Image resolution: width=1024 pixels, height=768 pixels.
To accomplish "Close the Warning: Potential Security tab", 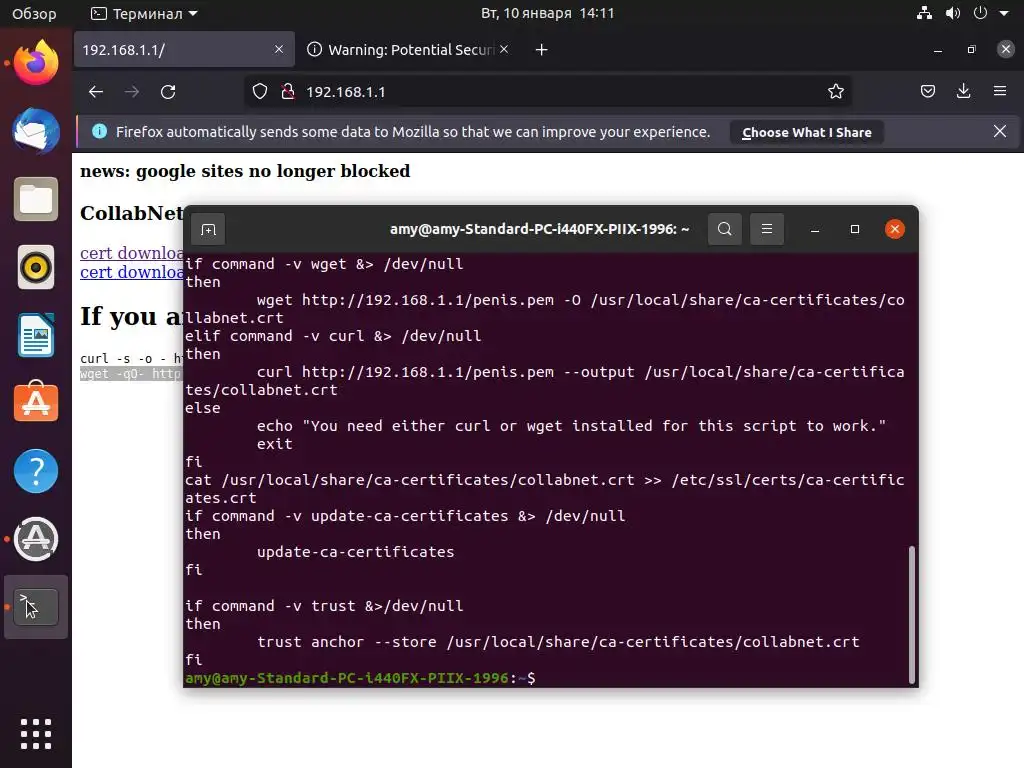I will pyautogui.click(x=504, y=49).
